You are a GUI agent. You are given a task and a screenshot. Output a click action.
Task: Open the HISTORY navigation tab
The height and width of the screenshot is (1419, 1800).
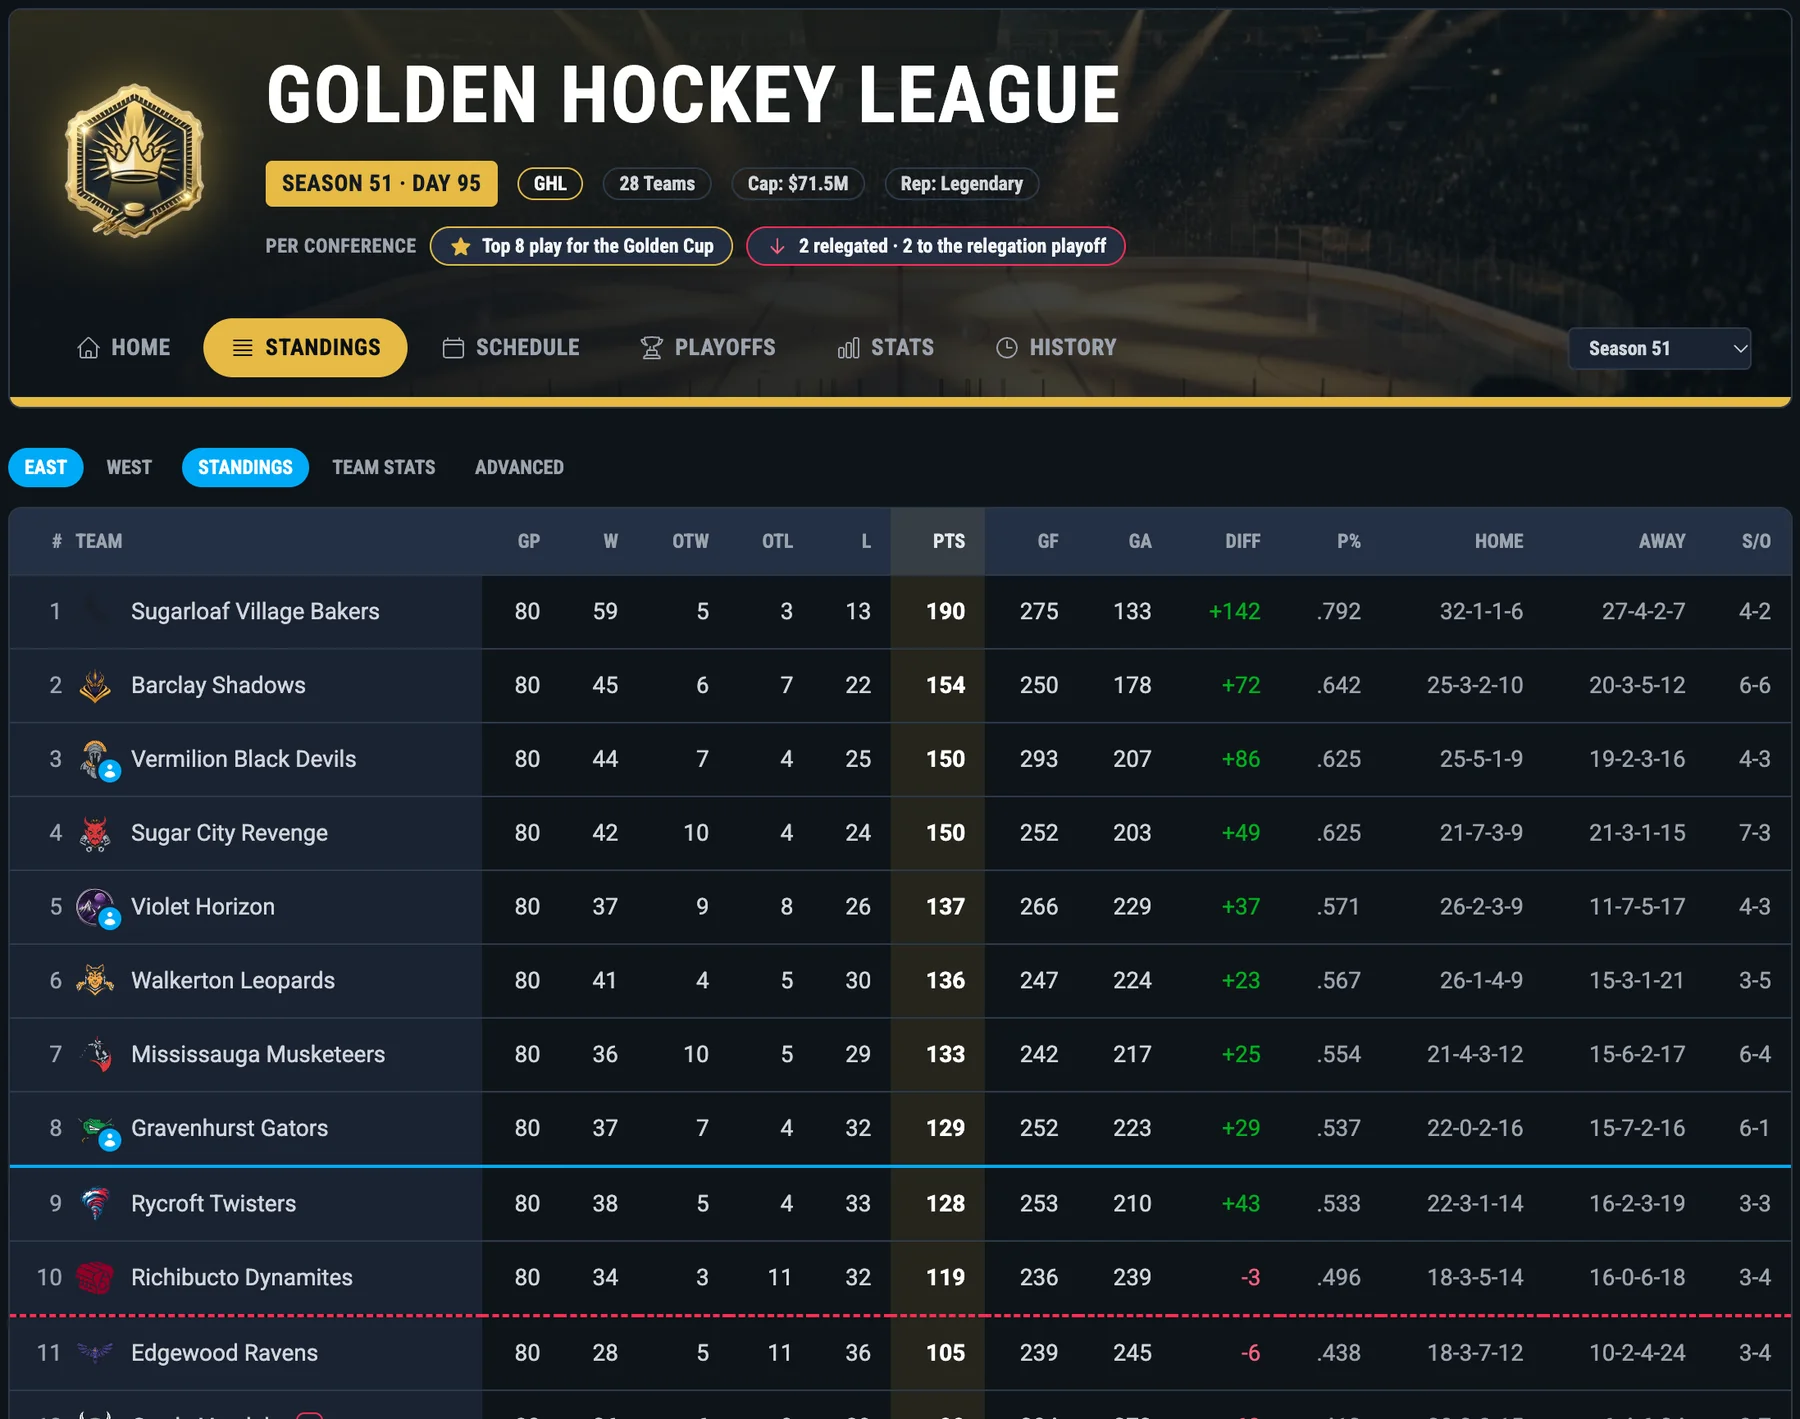click(x=1057, y=348)
